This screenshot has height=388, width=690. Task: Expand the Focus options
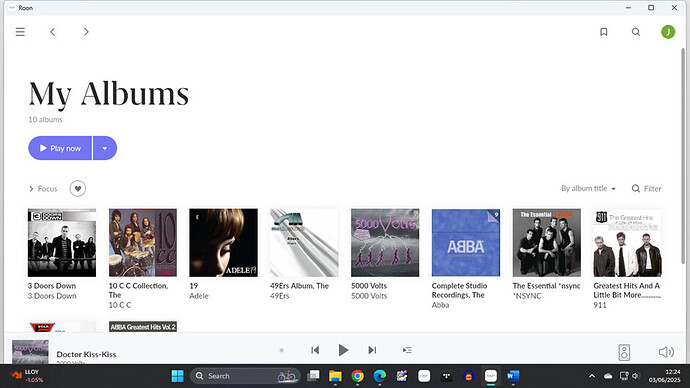[43, 189]
